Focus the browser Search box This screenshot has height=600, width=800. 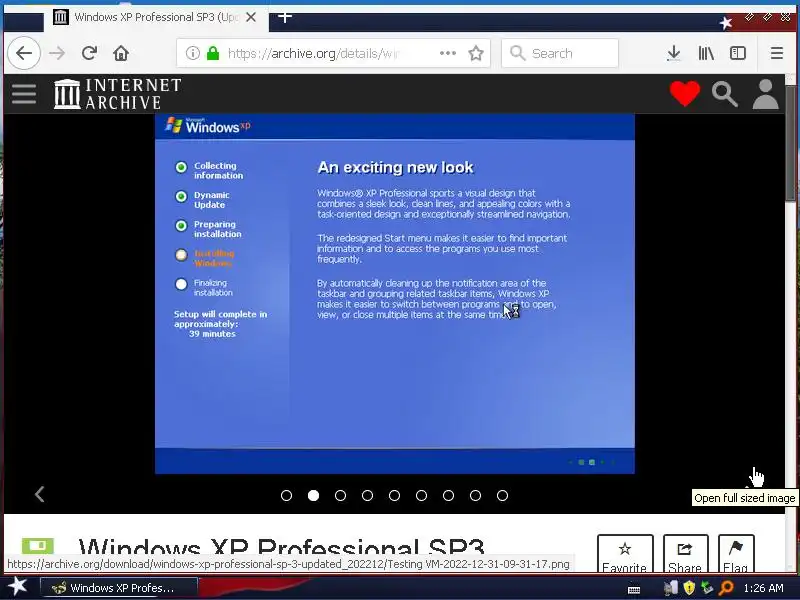[560, 53]
